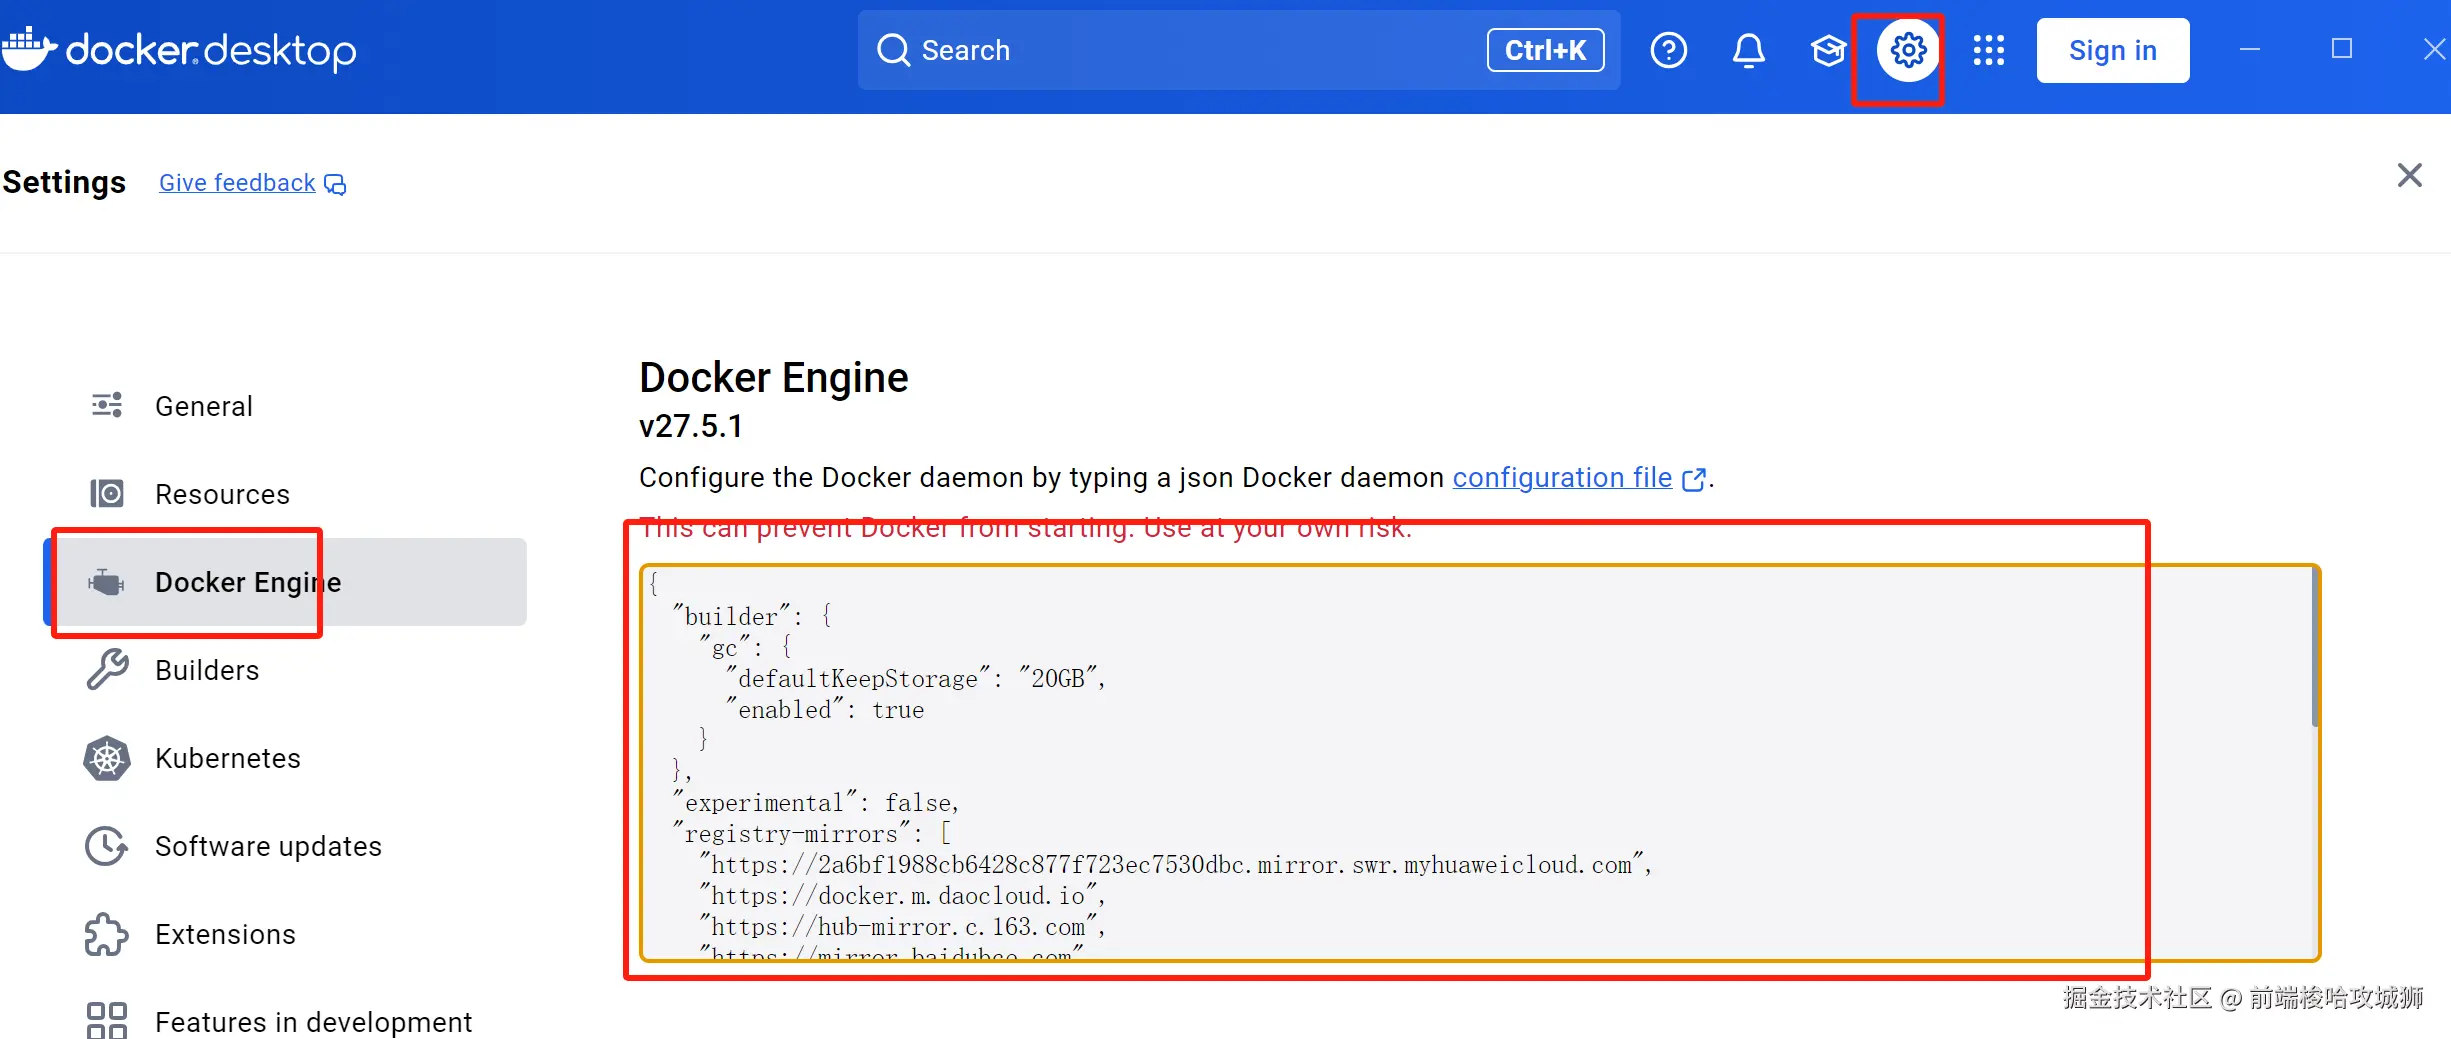Click the myhuaweicloud.com mirror URL line

1176,865
